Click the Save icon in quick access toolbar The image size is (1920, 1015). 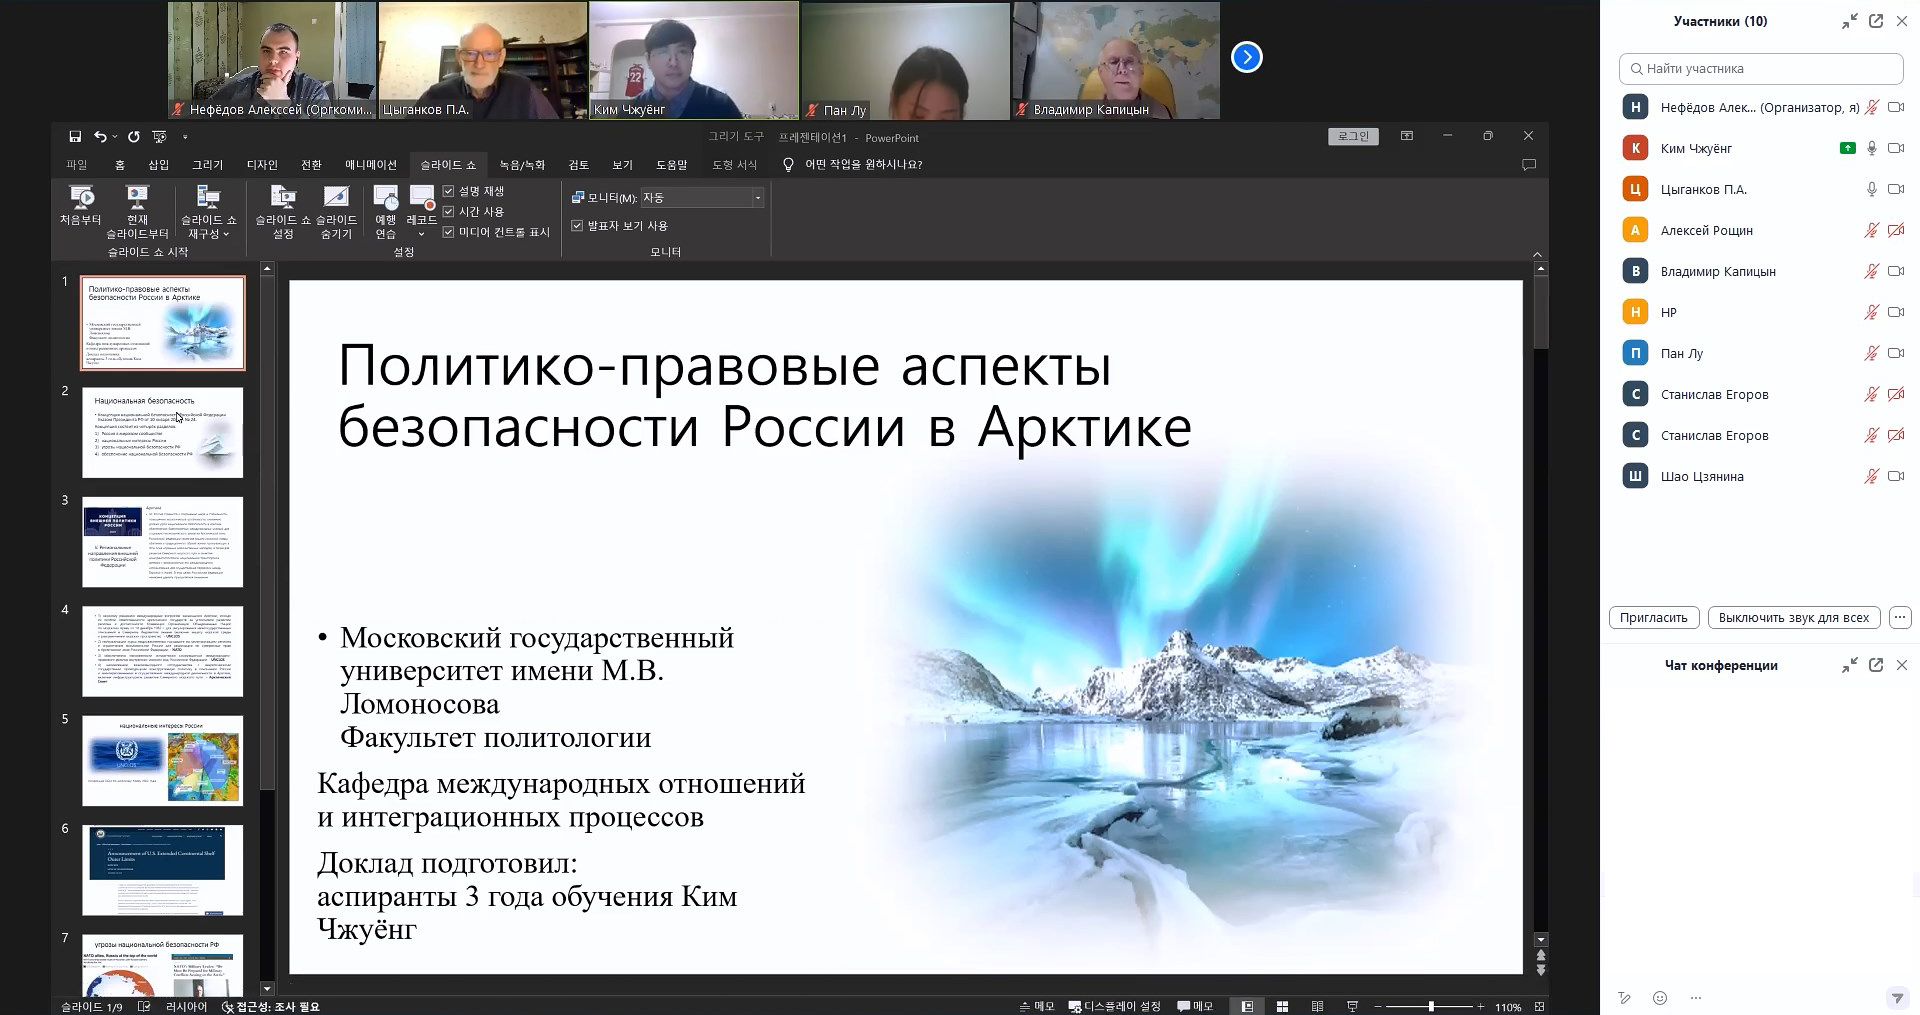[75, 136]
